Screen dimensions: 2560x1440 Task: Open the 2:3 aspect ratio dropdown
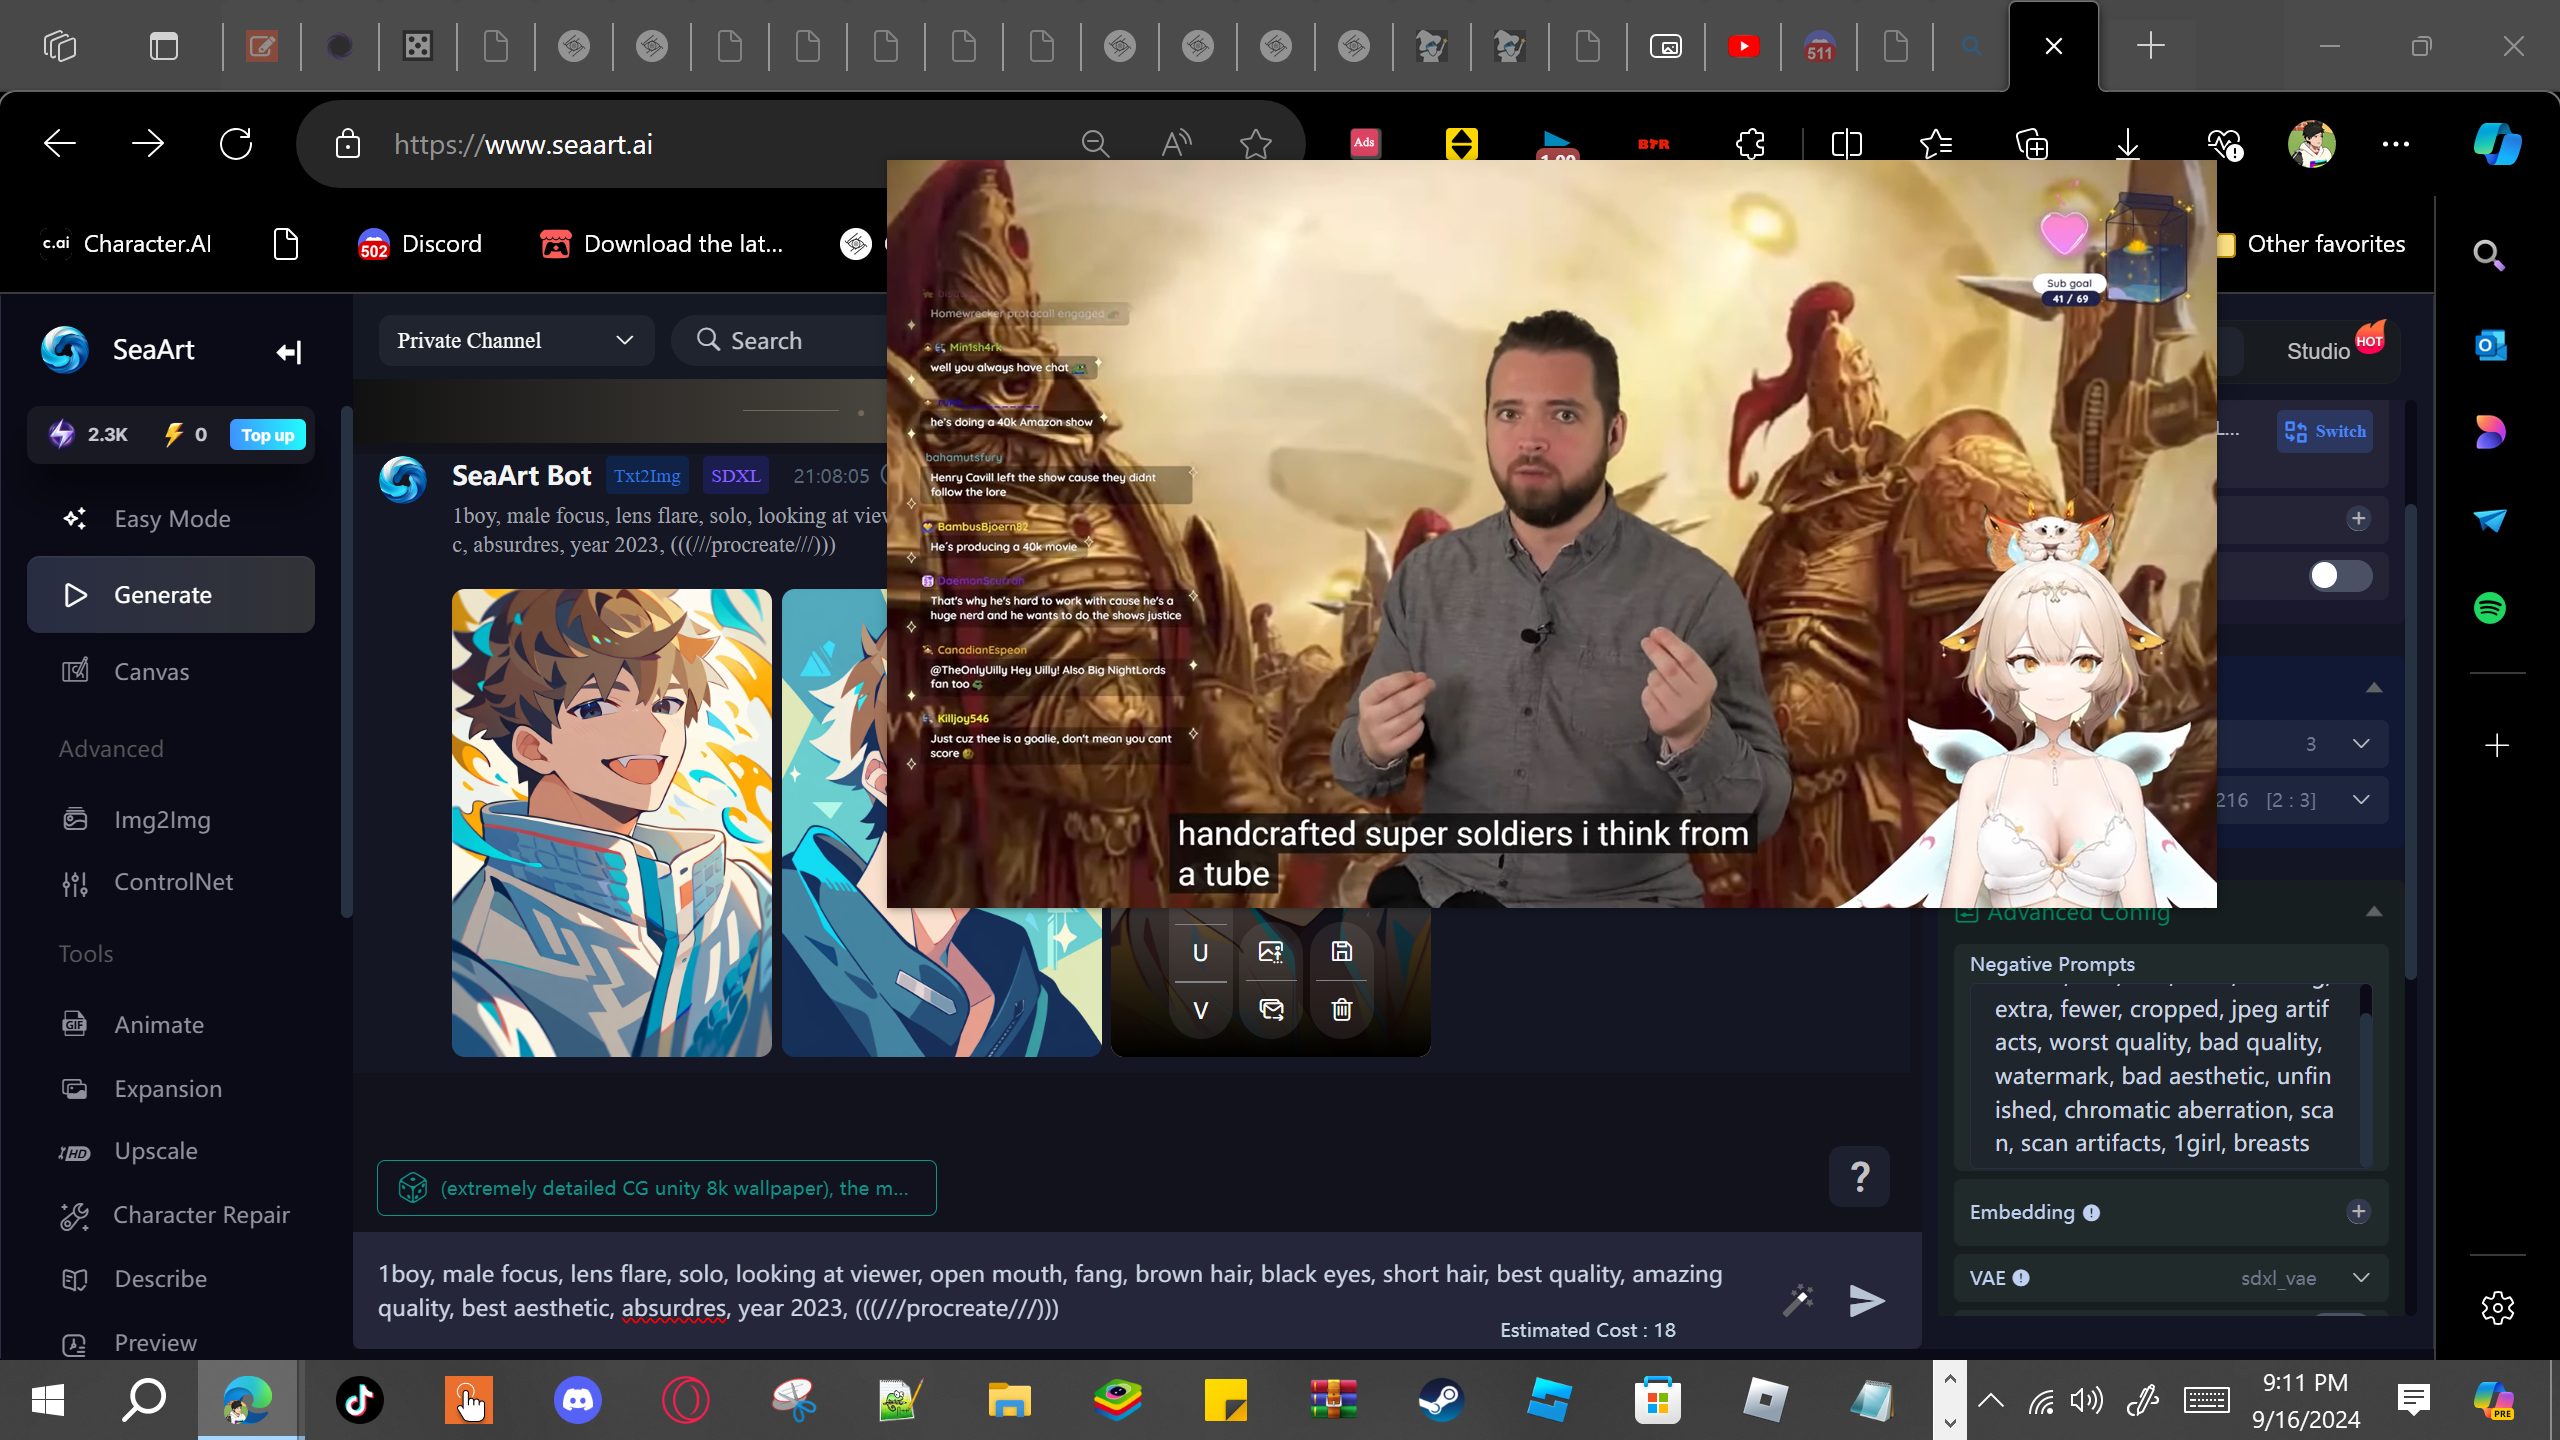pyautogui.click(x=2302, y=800)
